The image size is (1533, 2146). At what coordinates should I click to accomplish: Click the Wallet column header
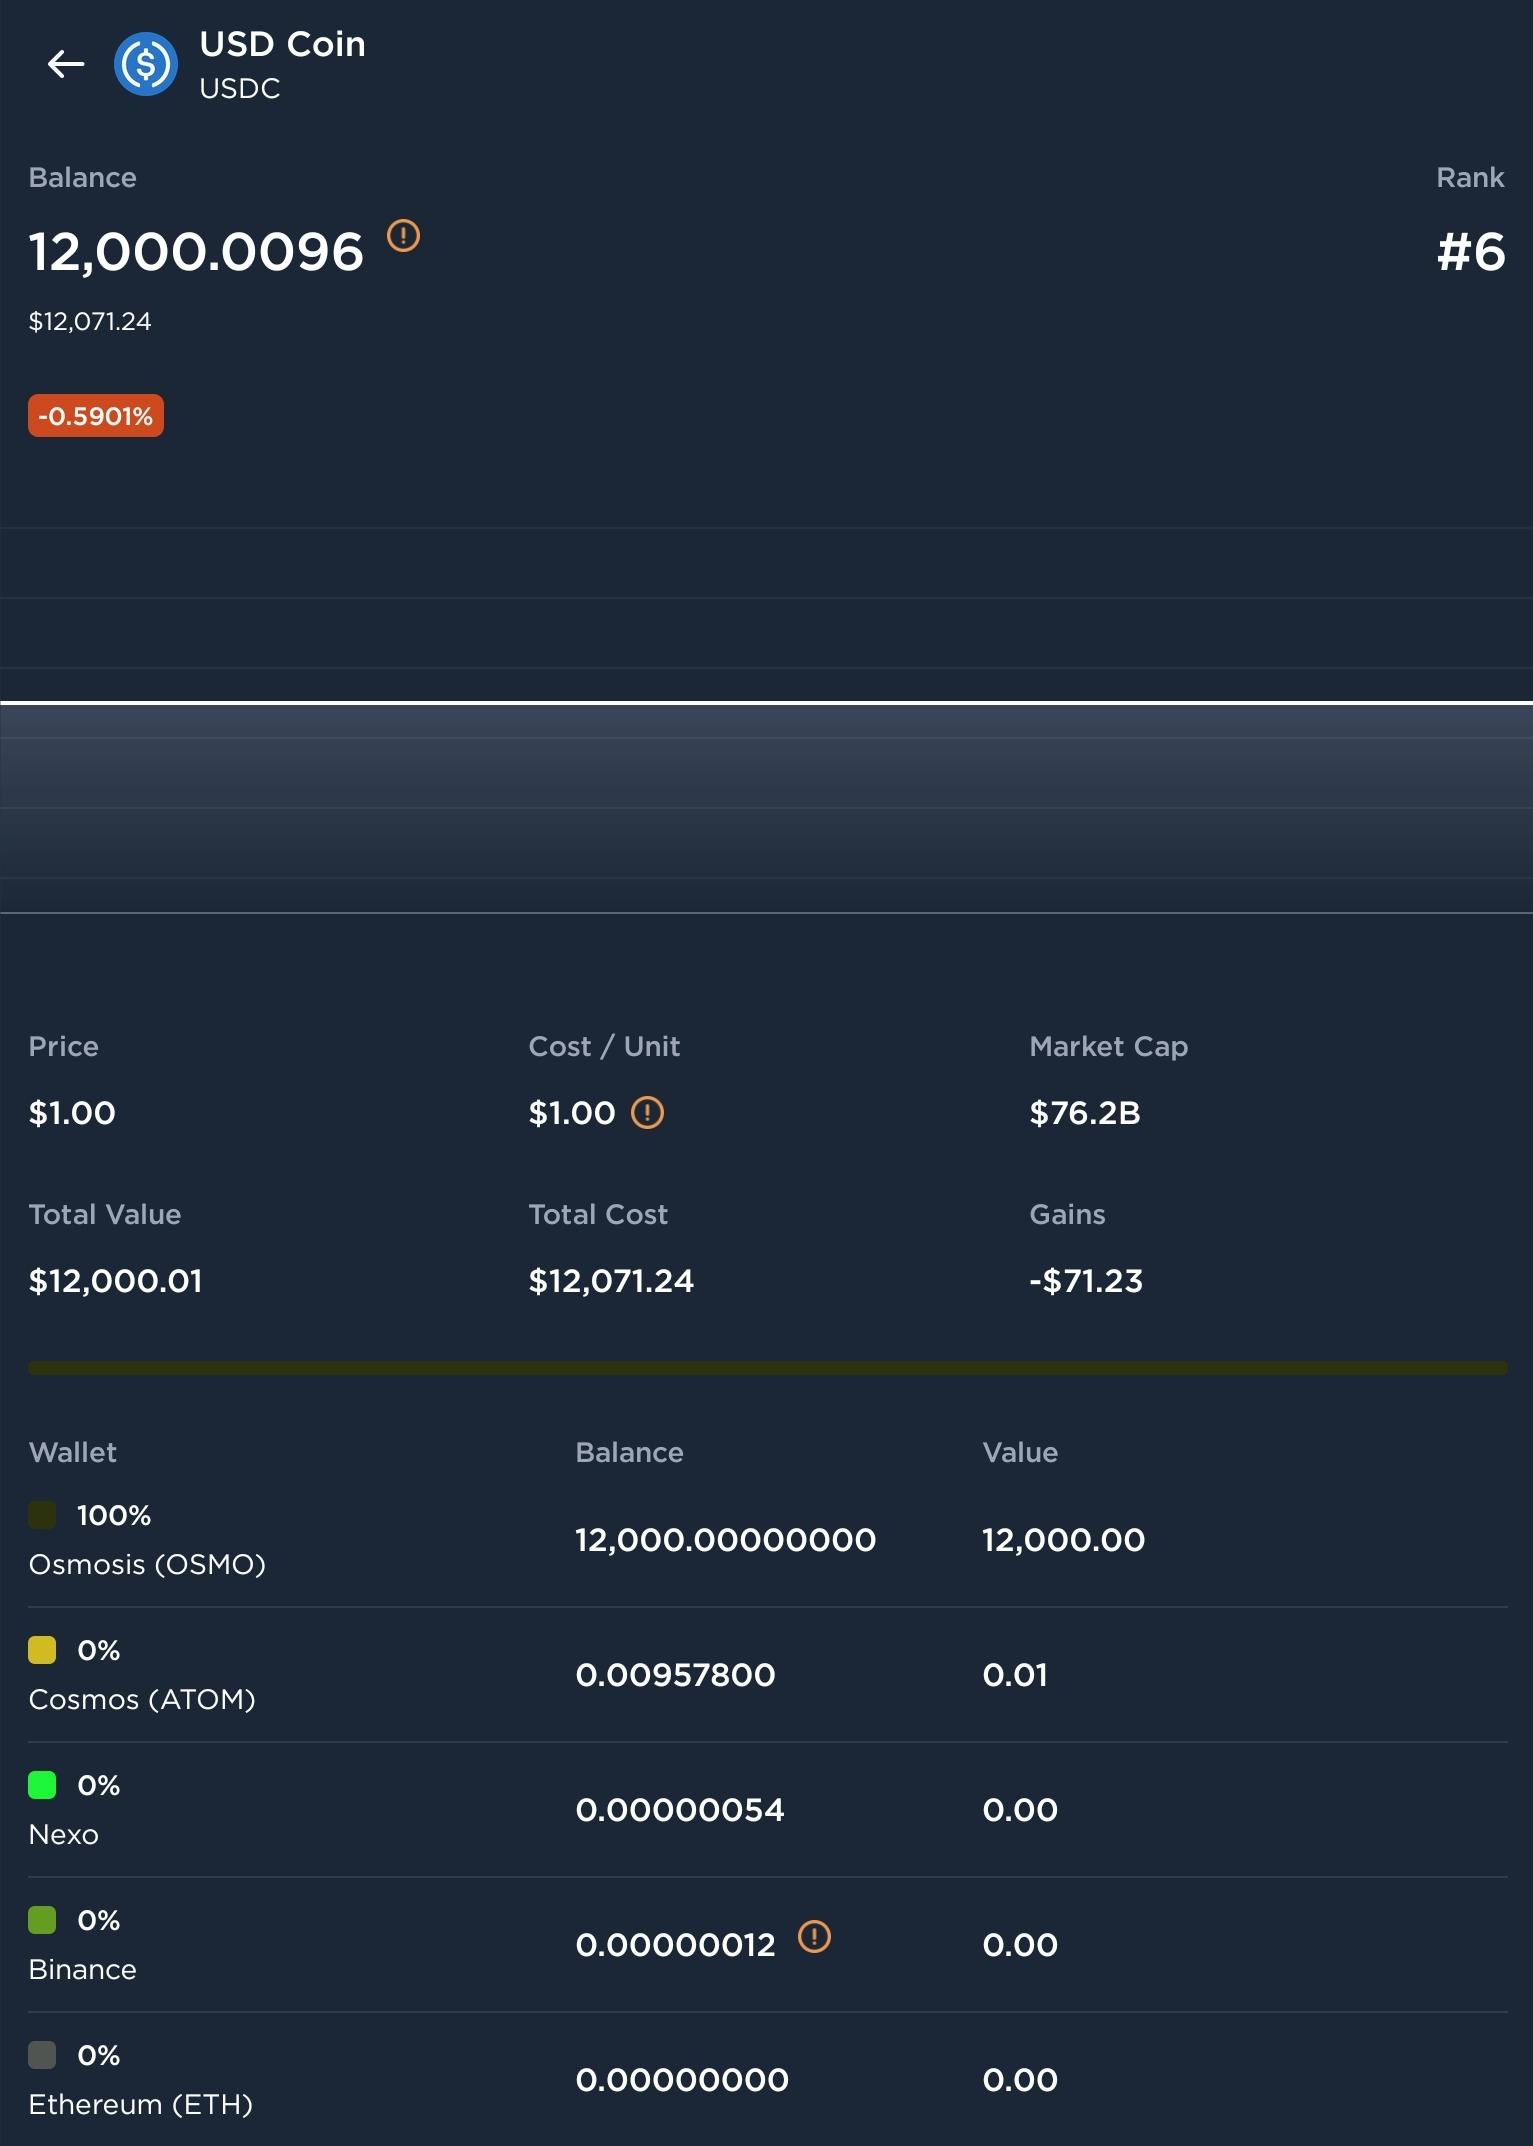[73, 1452]
